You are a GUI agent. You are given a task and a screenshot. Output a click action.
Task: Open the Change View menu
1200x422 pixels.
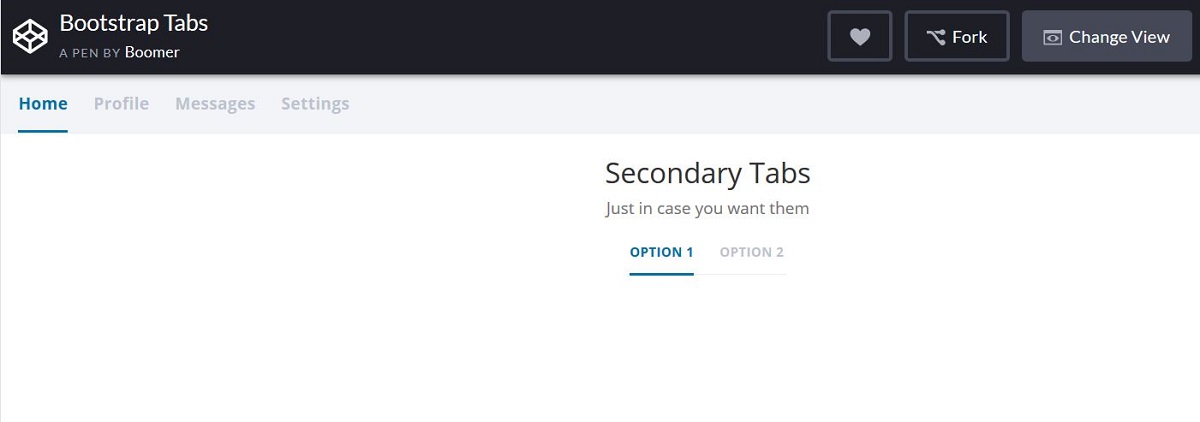coord(1107,37)
